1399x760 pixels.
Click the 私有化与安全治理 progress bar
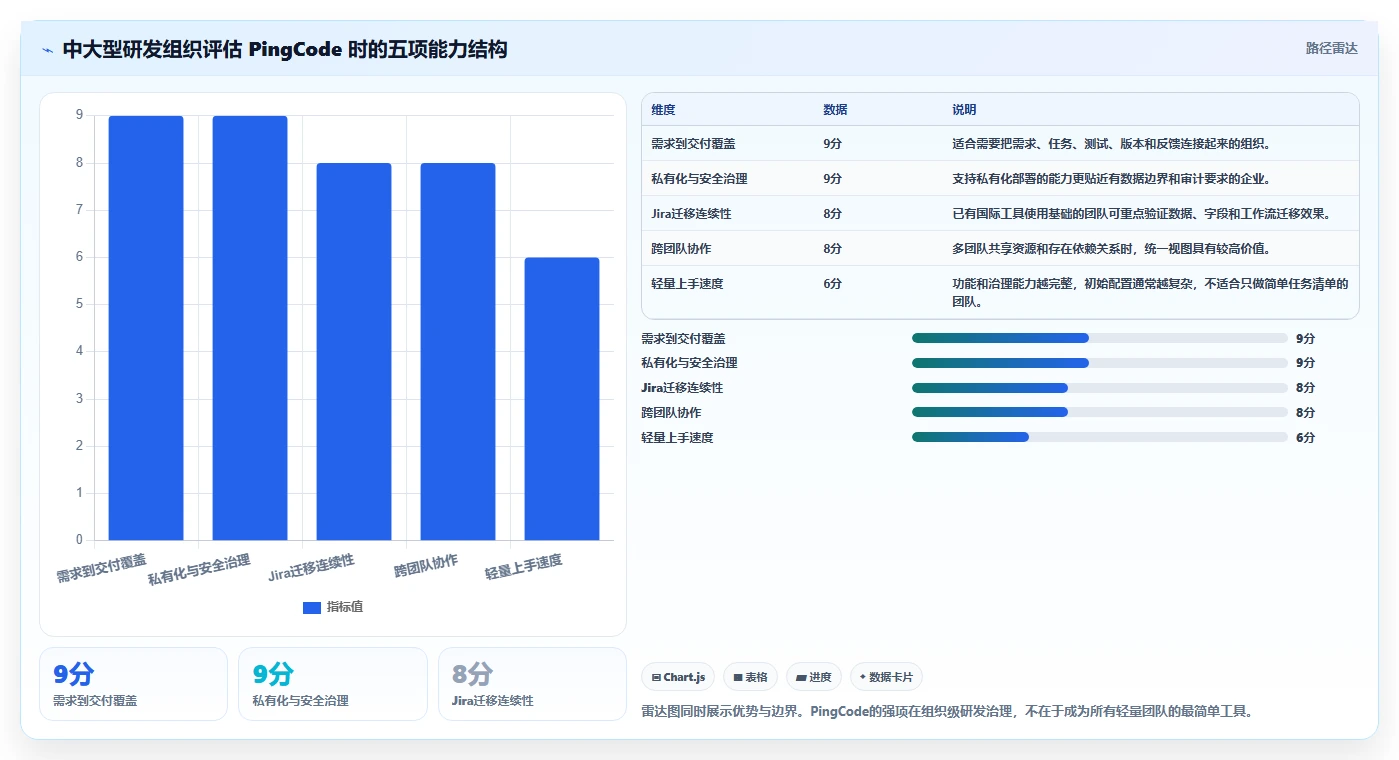tap(1100, 363)
